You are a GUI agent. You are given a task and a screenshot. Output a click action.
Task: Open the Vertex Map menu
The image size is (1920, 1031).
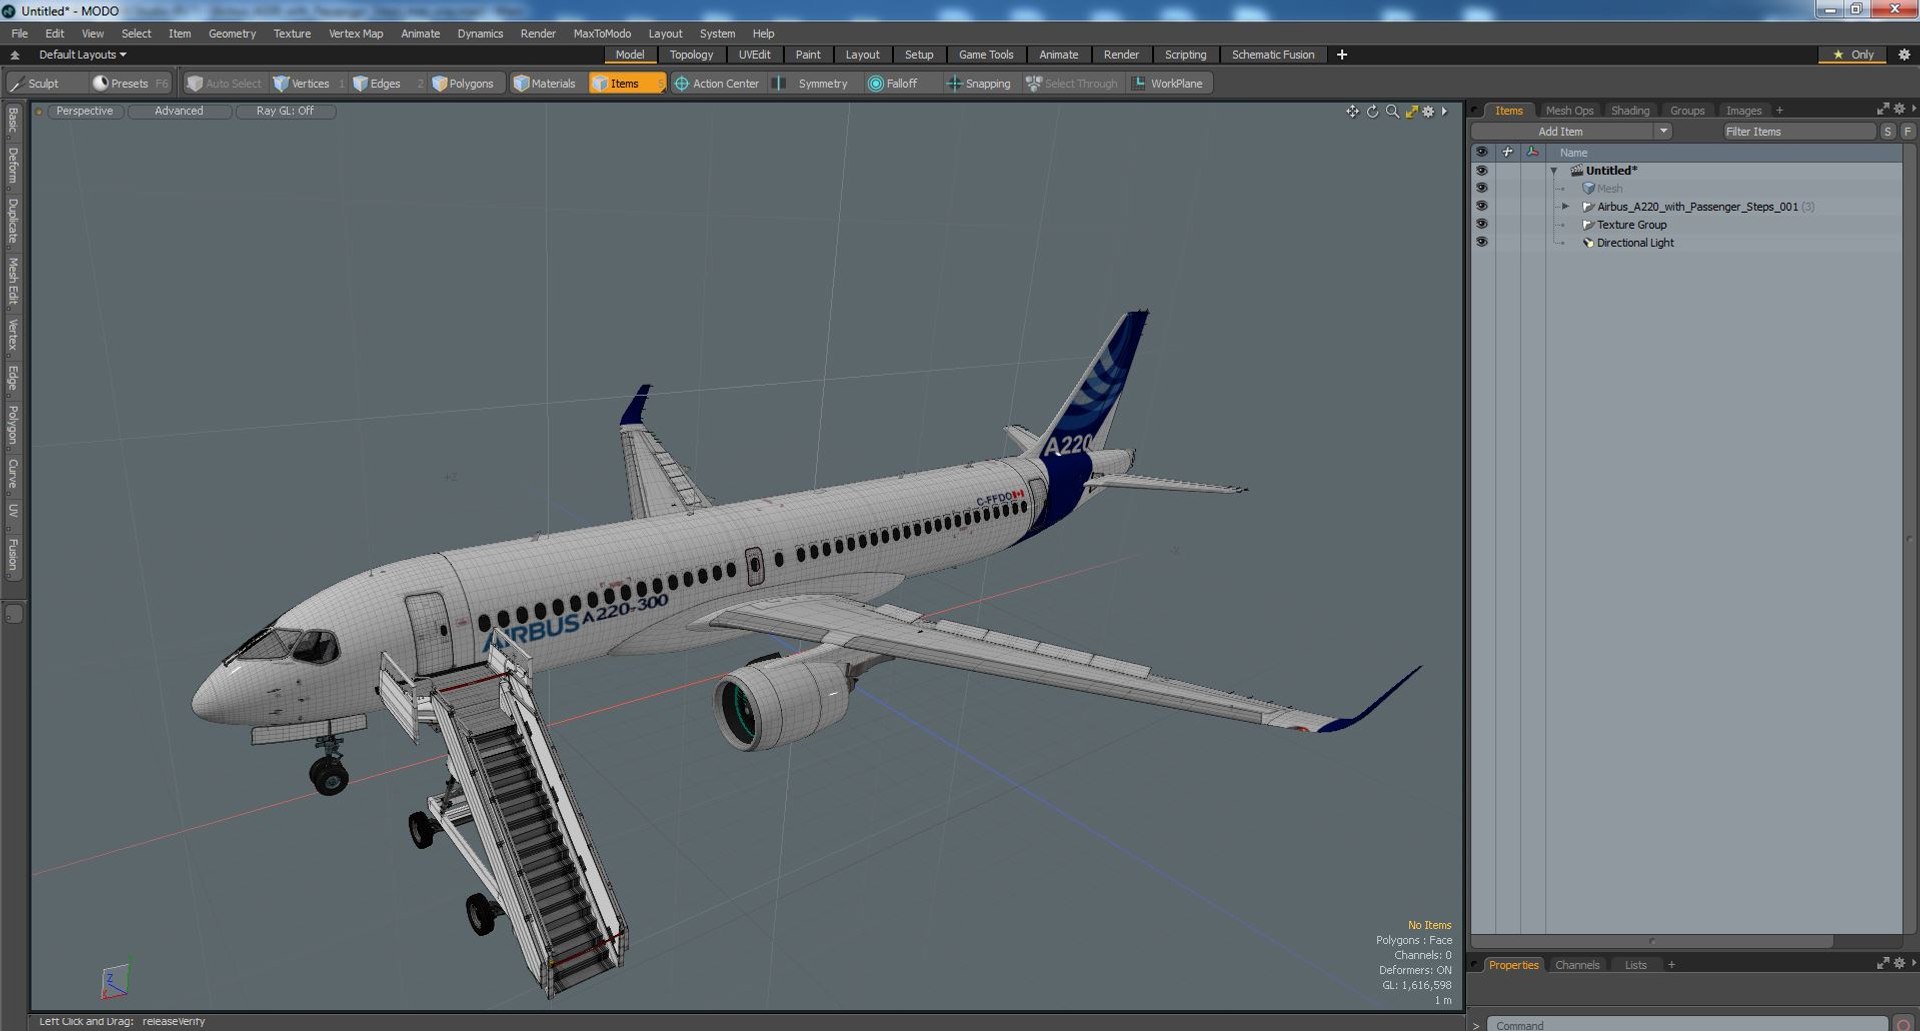point(356,33)
